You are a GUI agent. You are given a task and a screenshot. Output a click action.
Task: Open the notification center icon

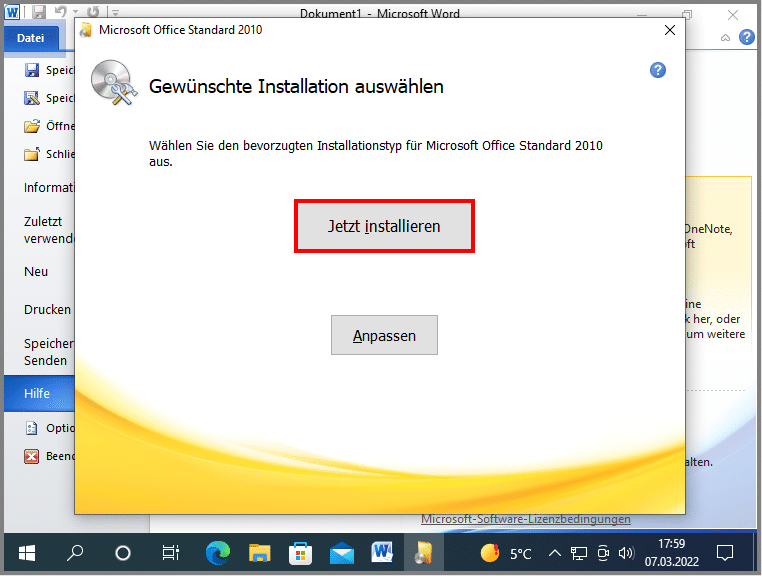(725, 552)
